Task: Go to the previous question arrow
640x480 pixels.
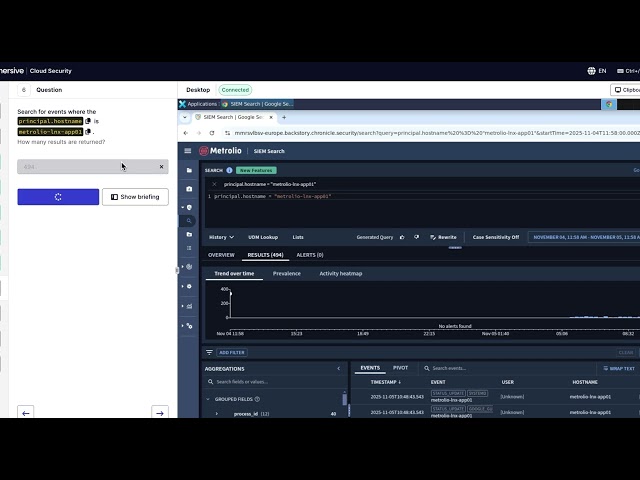Action: click(26, 413)
